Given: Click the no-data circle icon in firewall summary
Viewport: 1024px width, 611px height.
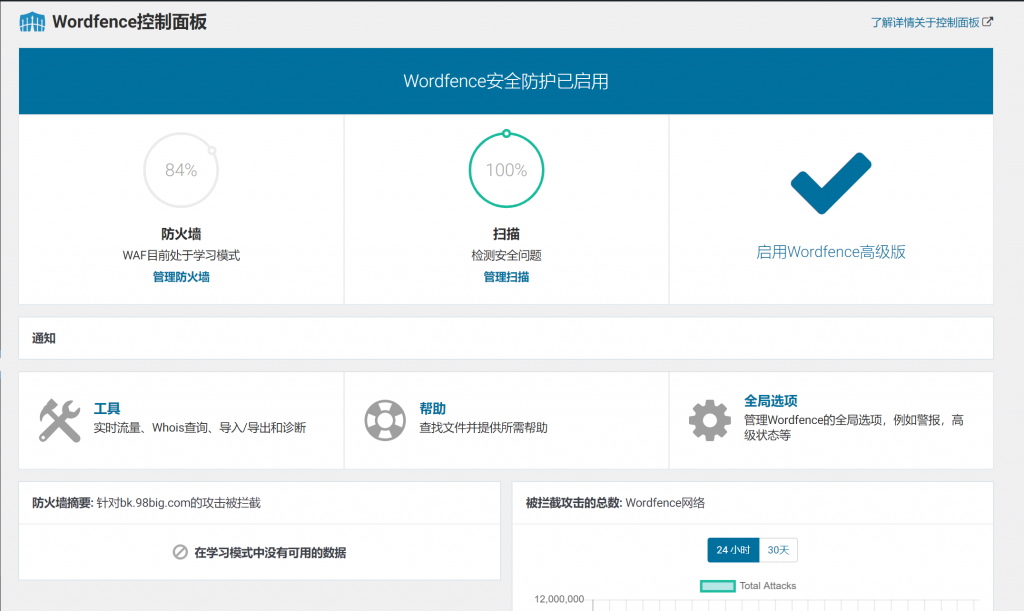Looking at the screenshot, I should (x=180, y=552).
